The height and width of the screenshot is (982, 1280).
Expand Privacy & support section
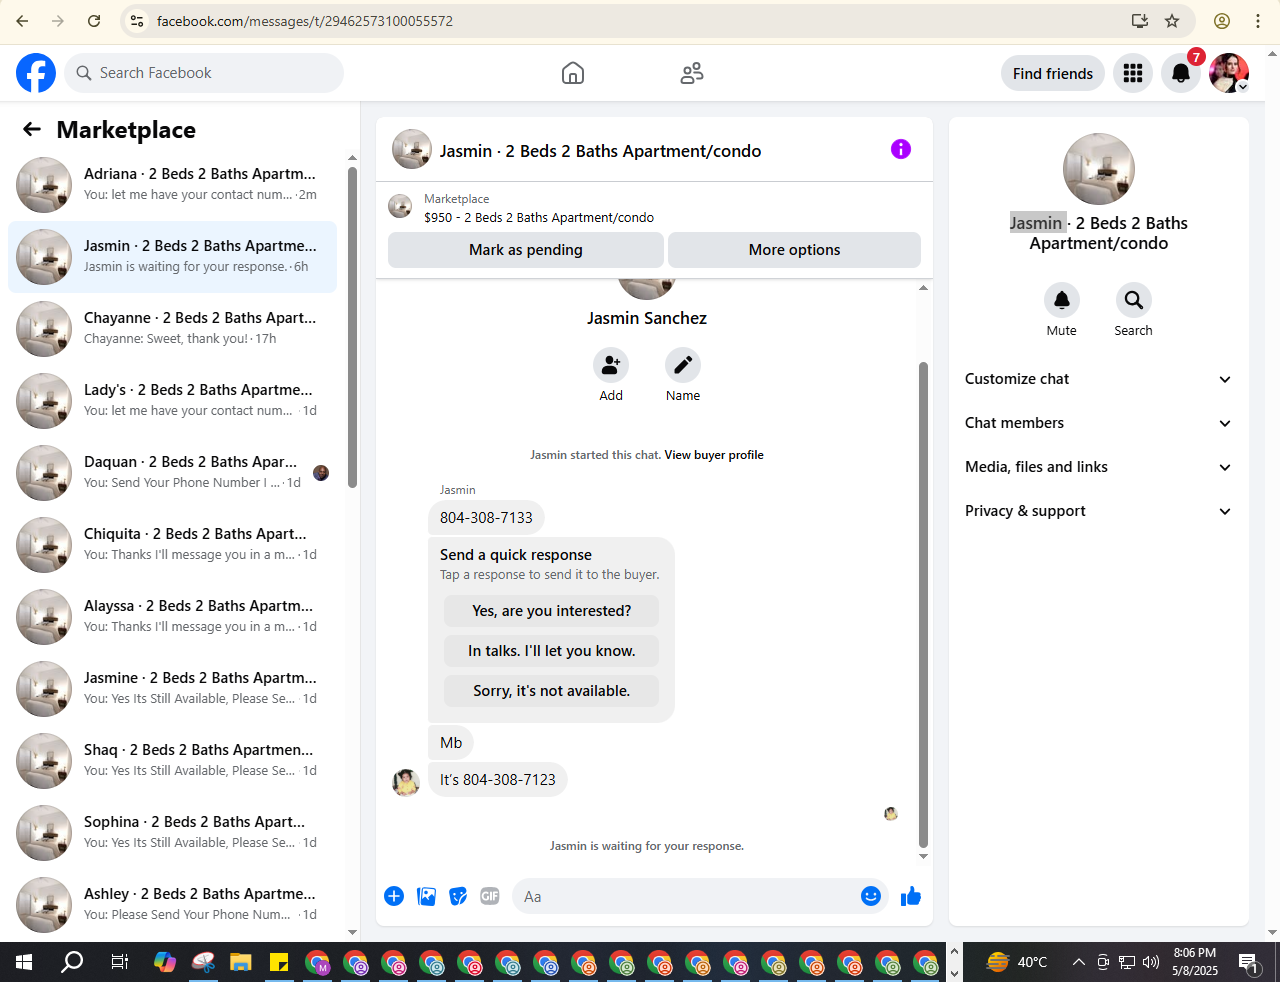(1098, 511)
